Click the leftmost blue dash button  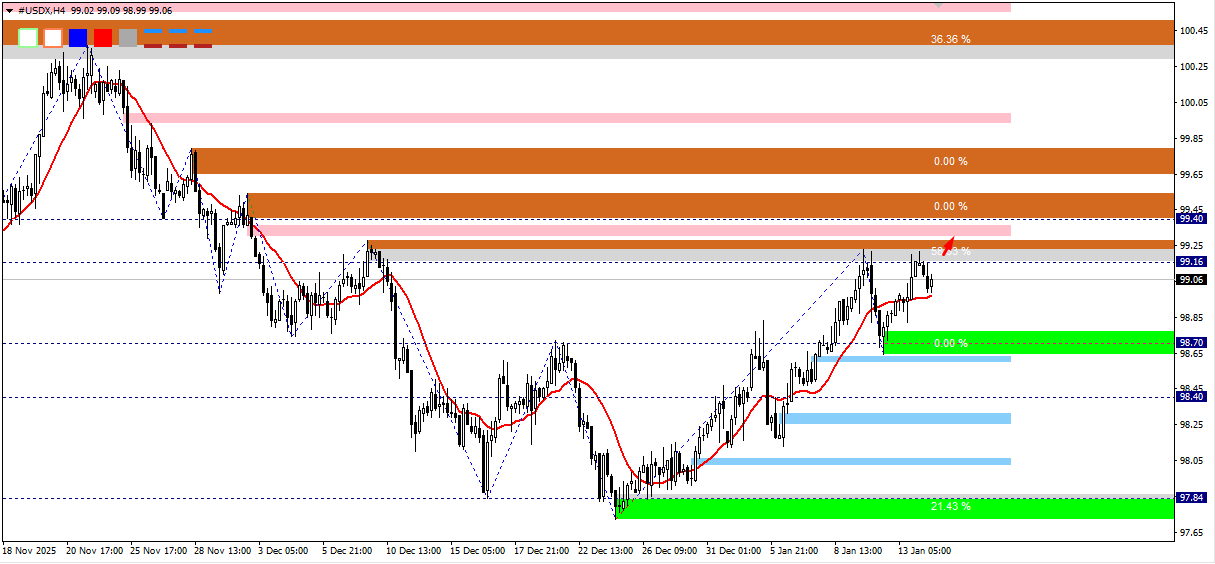pyautogui.click(x=153, y=31)
